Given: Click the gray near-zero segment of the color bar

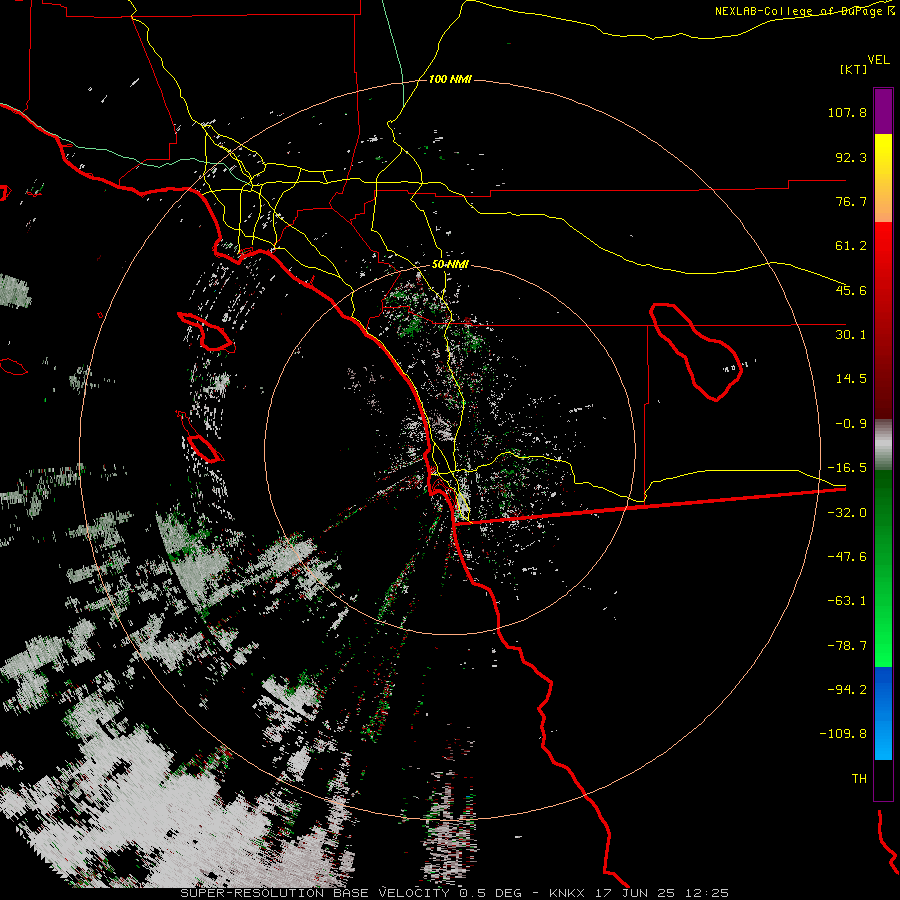Looking at the screenshot, I should (883, 444).
